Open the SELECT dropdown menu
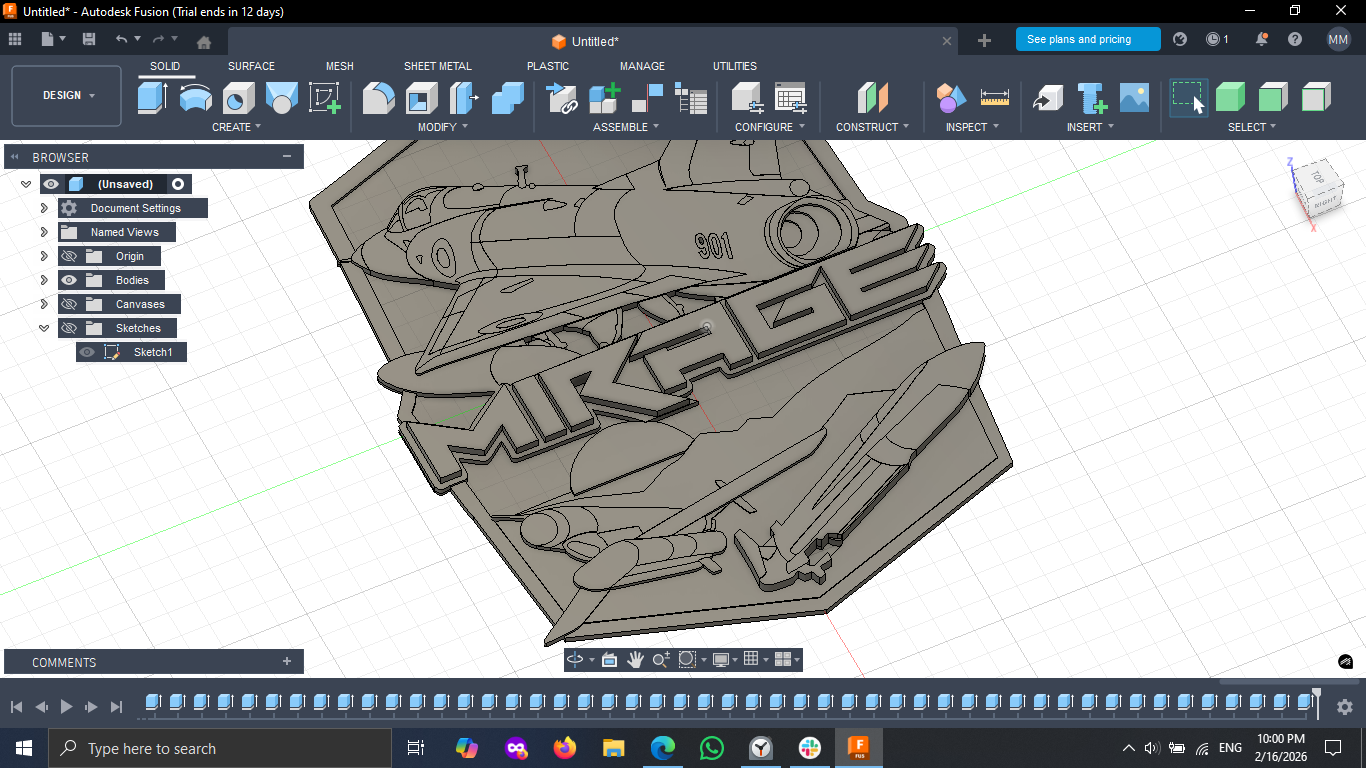The height and width of the screenshot is (768, 1366). 1252,127
